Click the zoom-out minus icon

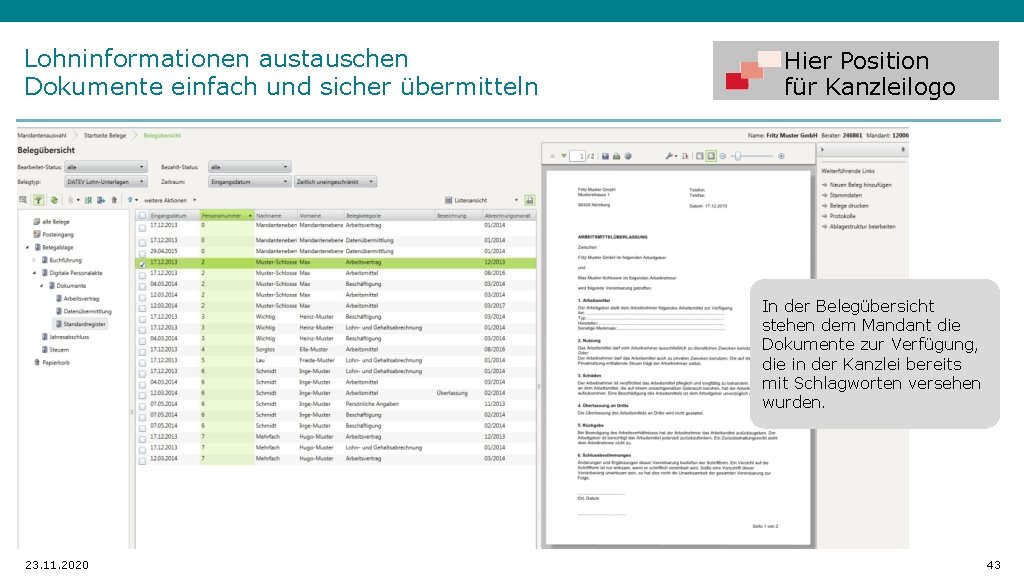[x=723, y=156]
